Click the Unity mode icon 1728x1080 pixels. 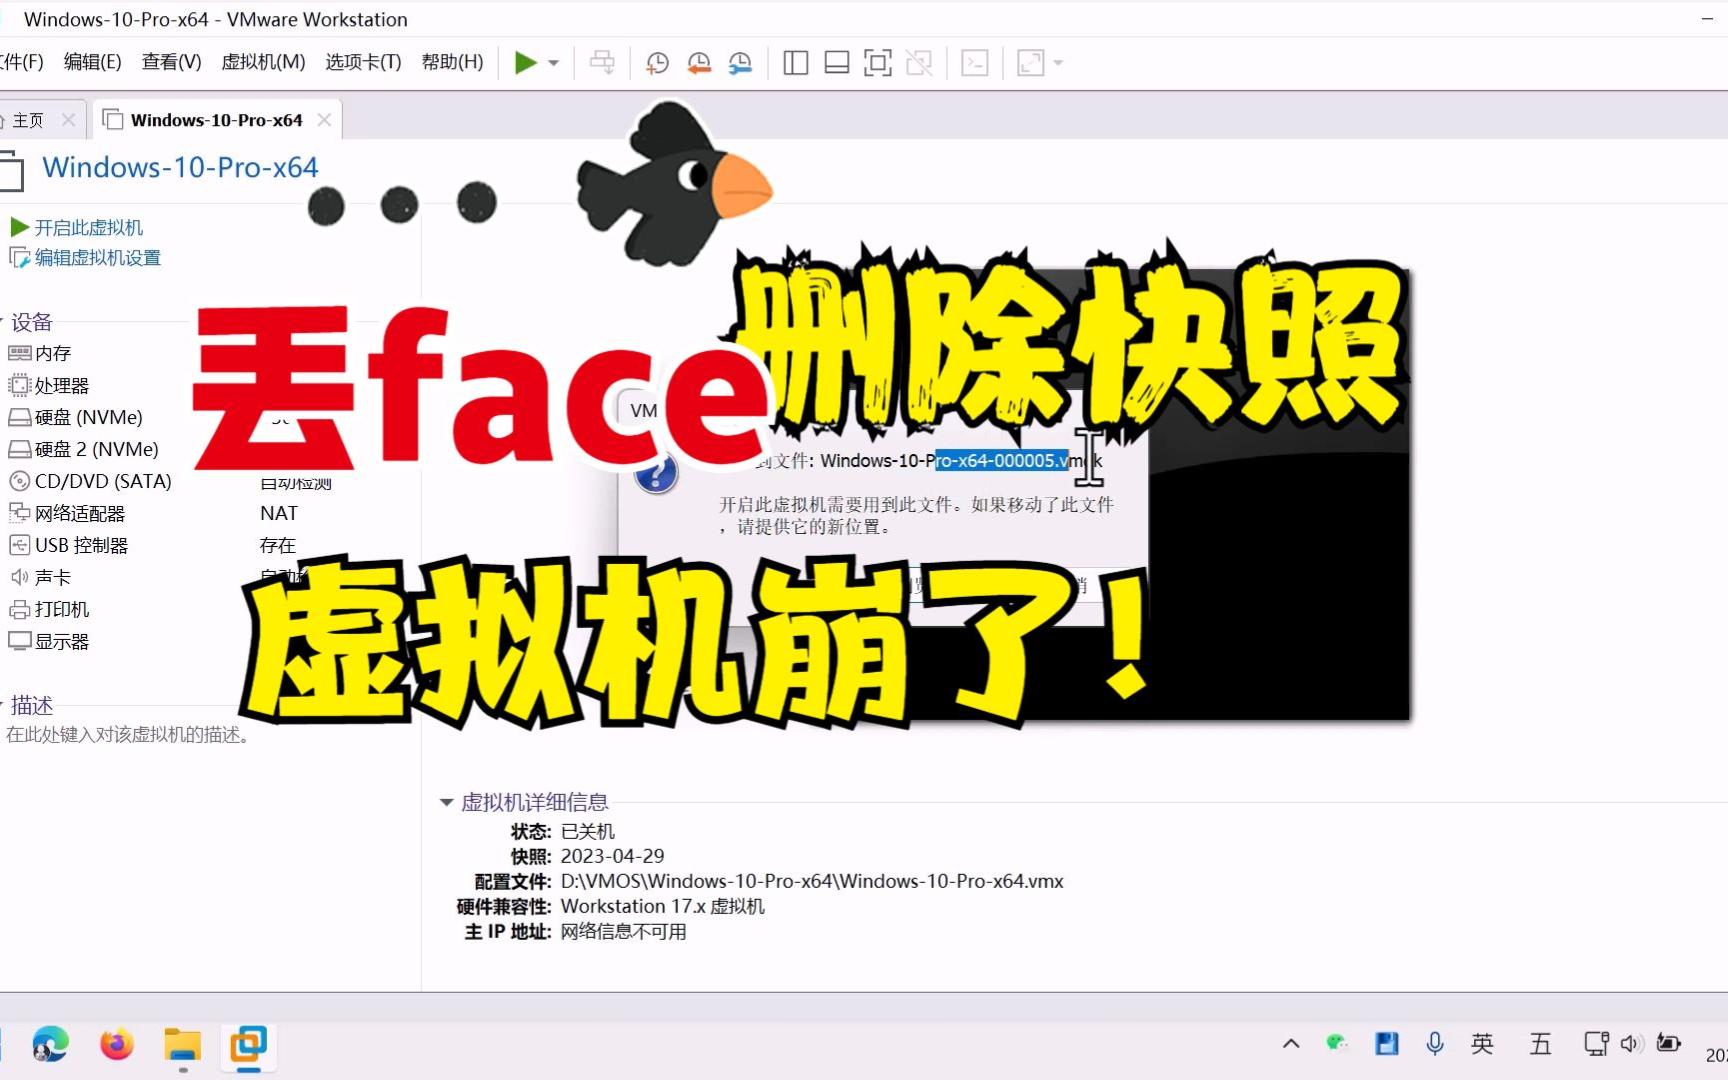(919, 63)
